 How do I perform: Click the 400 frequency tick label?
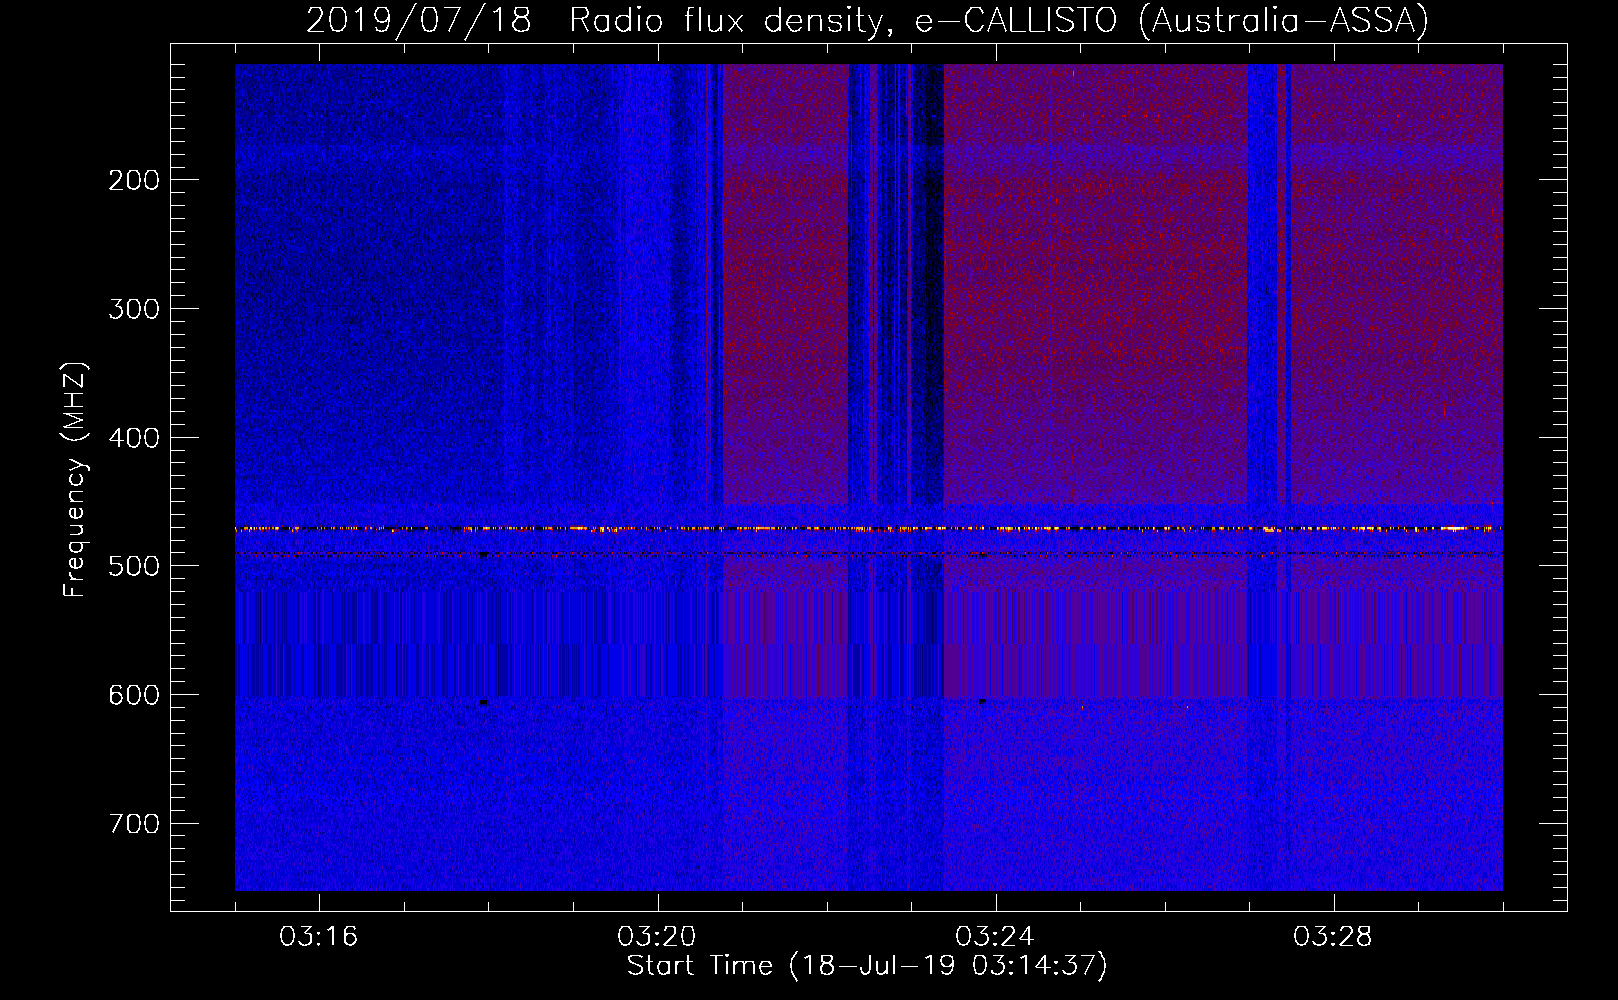click(x=133, y=438)
